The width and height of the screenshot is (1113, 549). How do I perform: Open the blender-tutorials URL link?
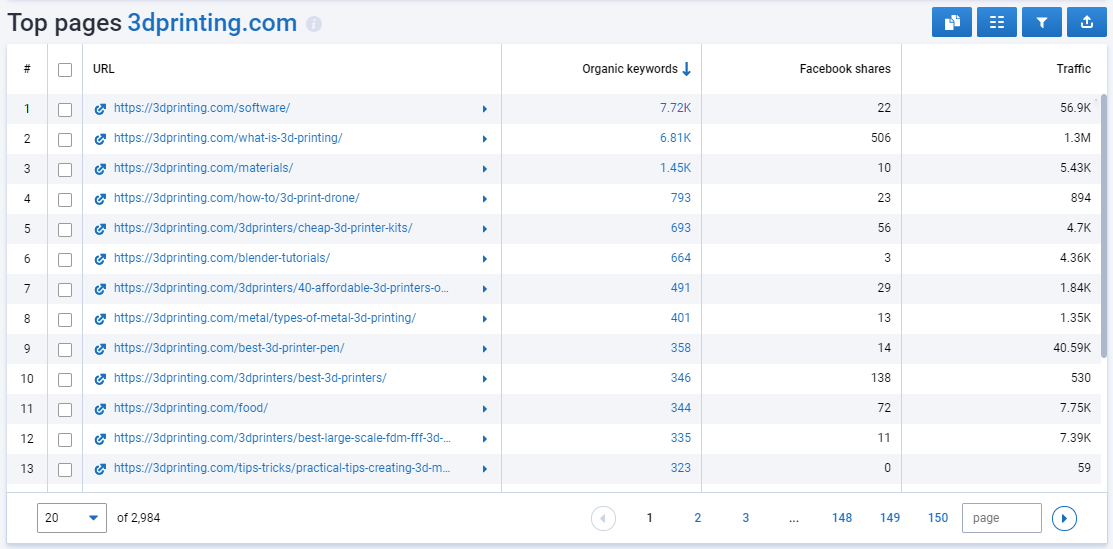[x=221, y=258]
